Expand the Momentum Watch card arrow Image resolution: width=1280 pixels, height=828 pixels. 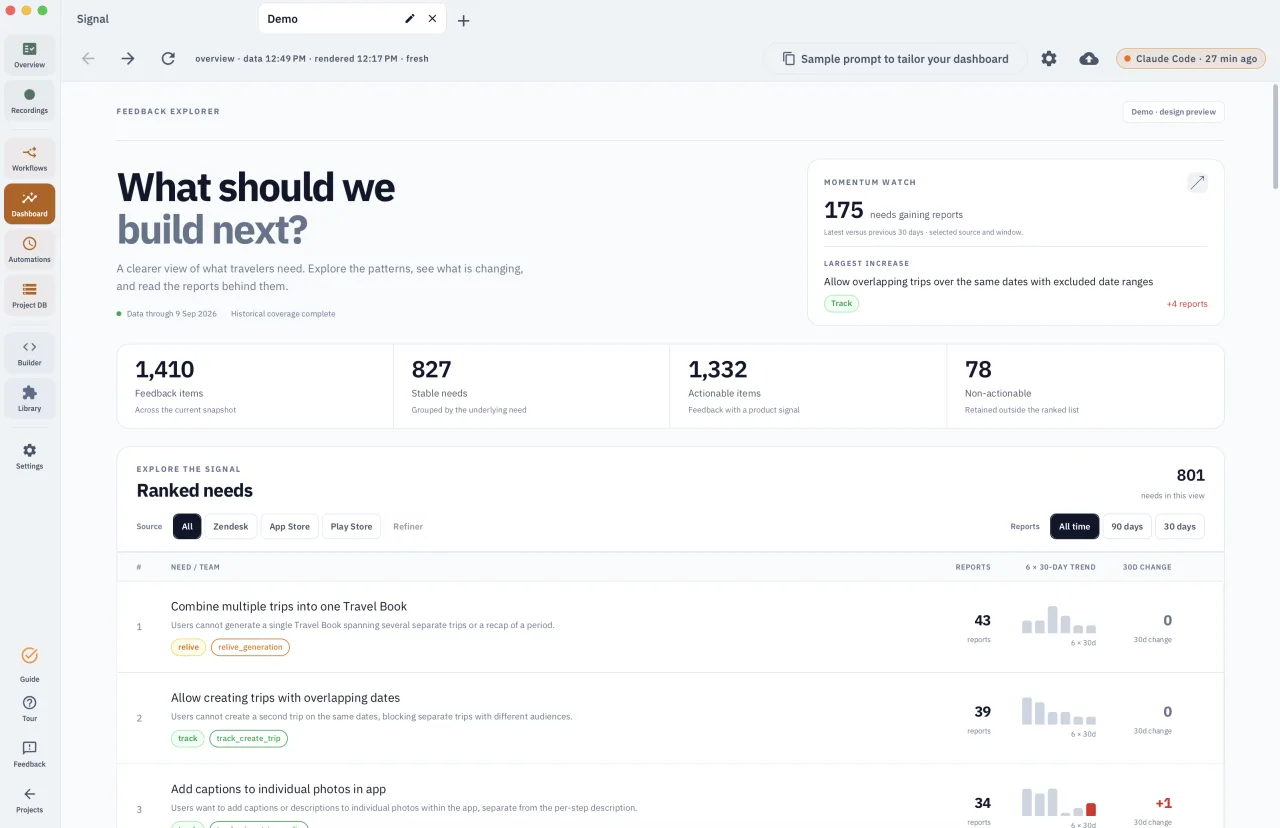pyautogui.click(x=1197, y=182)
